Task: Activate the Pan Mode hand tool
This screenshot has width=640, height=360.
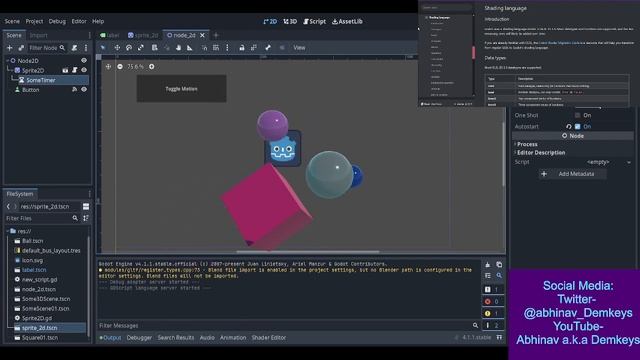Action: [178, 48]
